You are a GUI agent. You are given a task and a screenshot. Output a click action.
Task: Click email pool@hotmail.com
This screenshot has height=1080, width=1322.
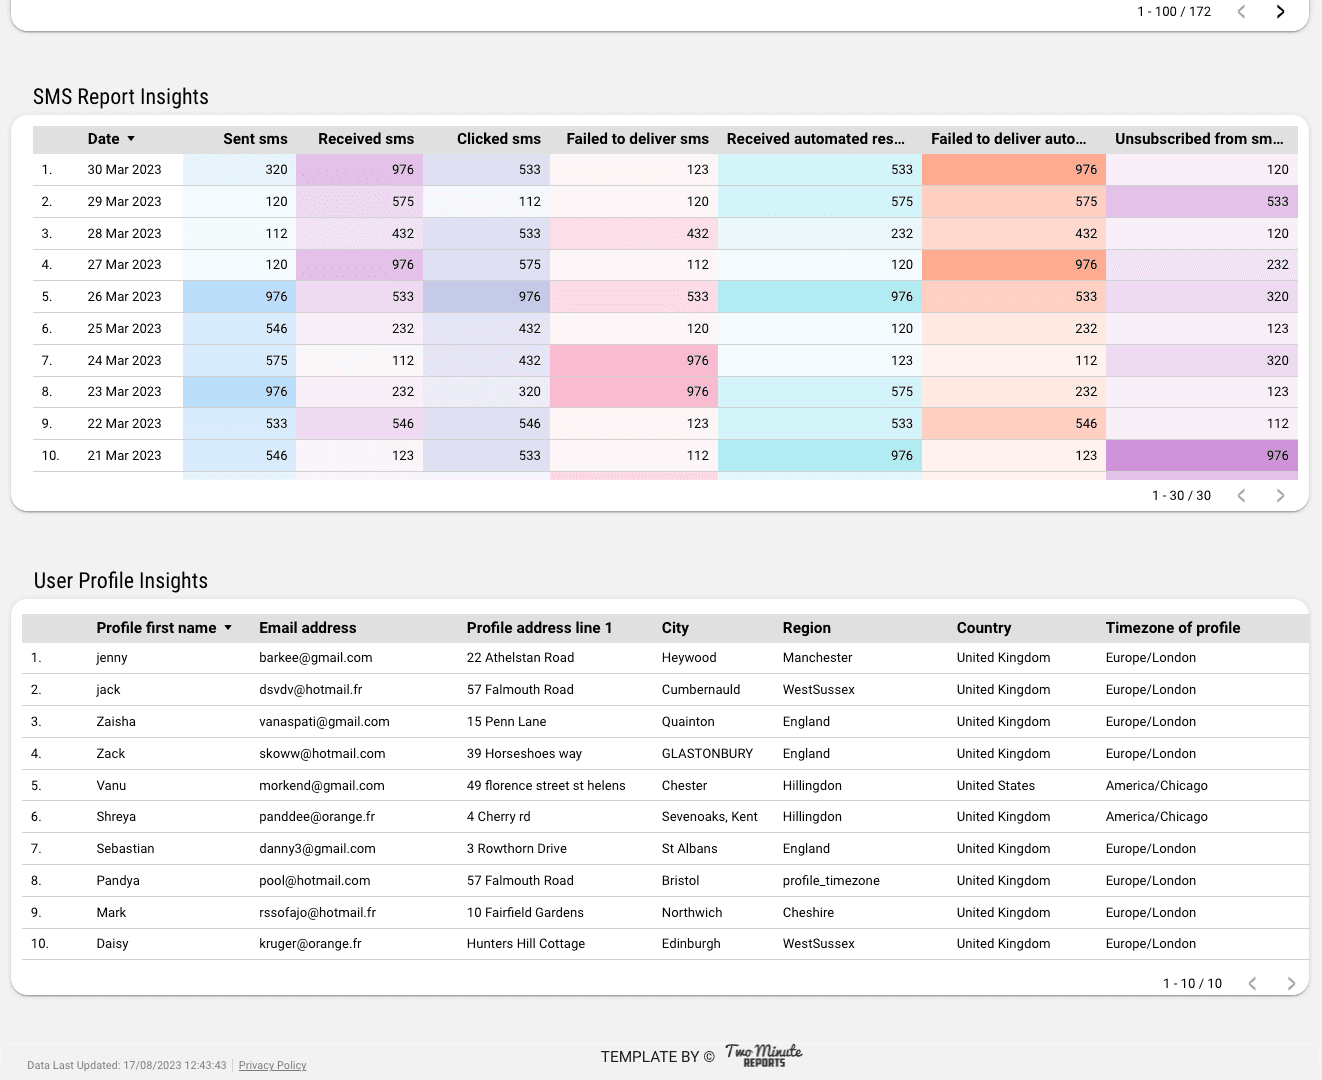(315, 881)
